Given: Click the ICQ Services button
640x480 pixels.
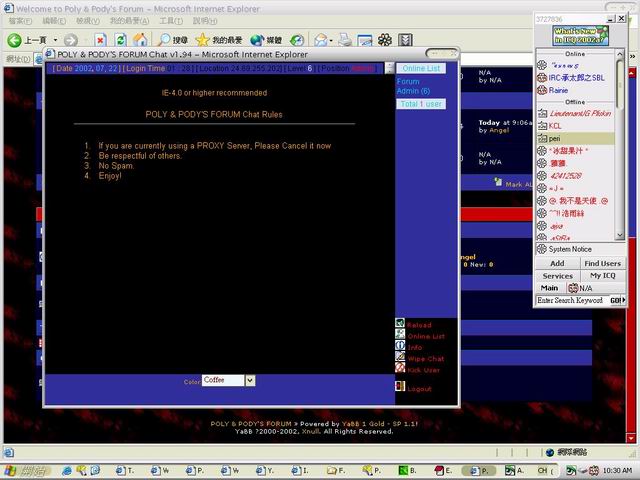Looking at the screenshot, I should 558,276.
